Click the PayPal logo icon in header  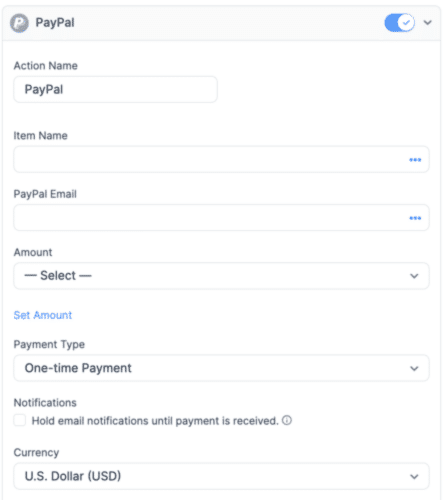click(19, 23)
